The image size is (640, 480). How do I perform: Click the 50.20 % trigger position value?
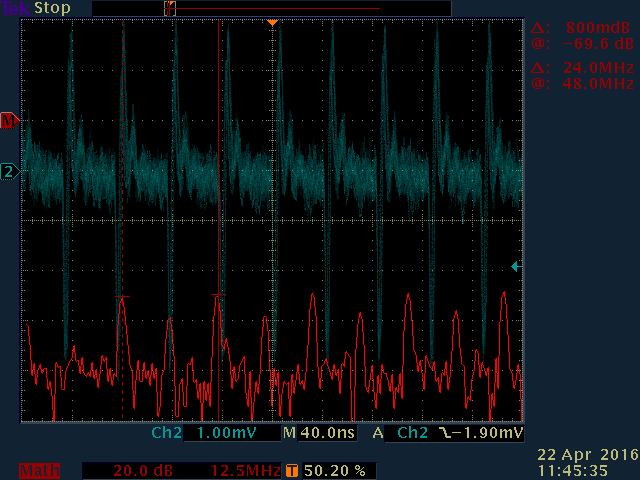pyautogui.click(x=335, y=471)
